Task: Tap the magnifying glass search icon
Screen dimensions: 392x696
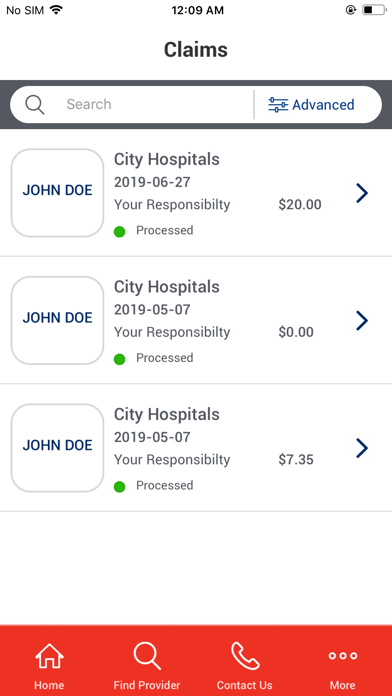Action: tap(35, 105)
